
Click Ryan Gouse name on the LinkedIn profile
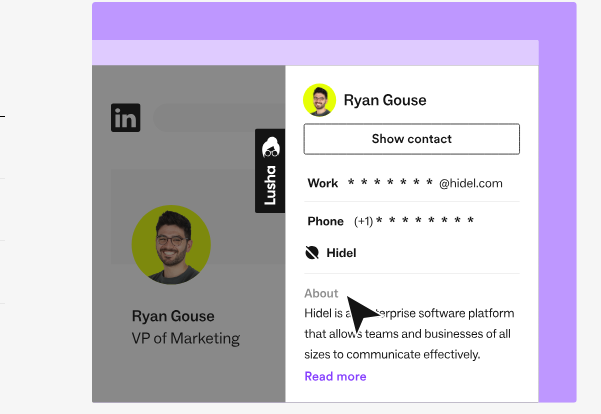[x=173, y=316]
